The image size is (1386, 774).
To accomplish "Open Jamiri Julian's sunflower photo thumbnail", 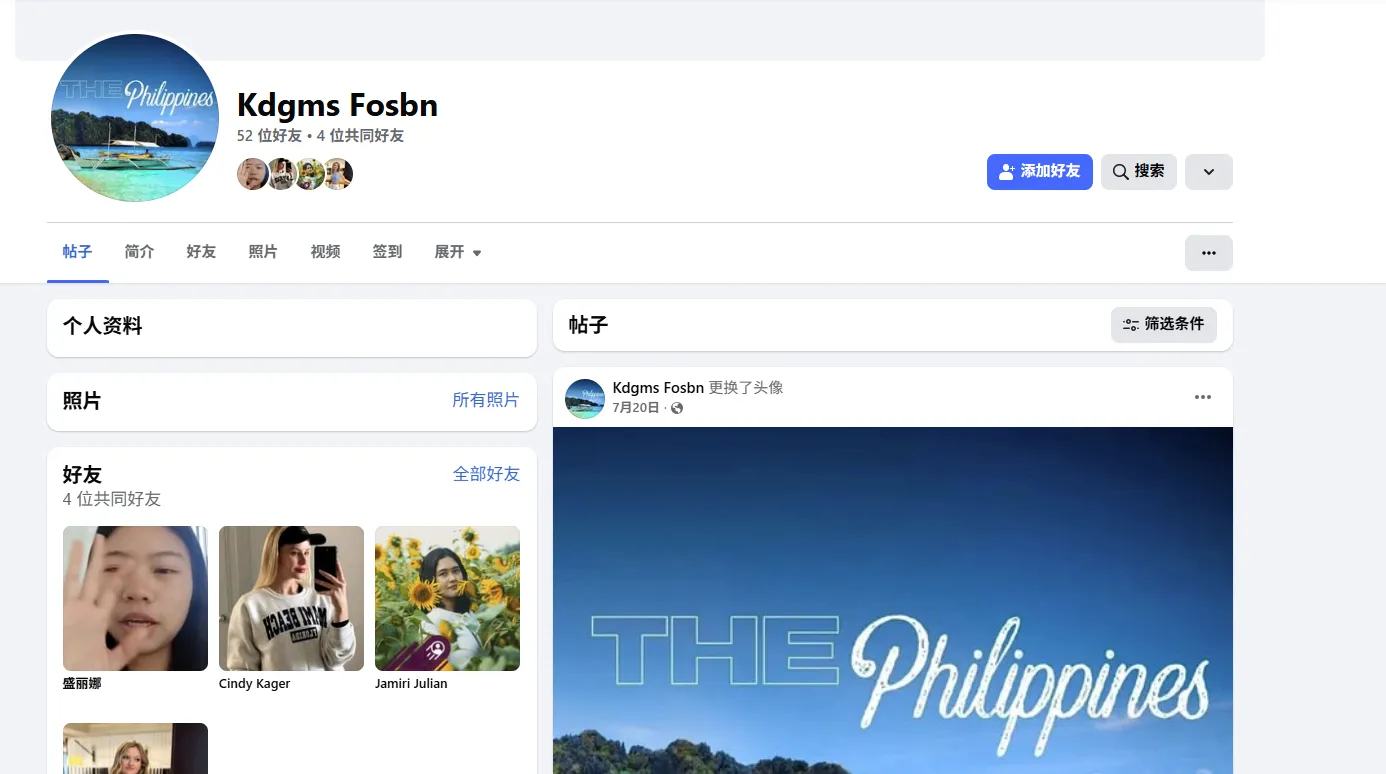I will [x=447, y=598].
